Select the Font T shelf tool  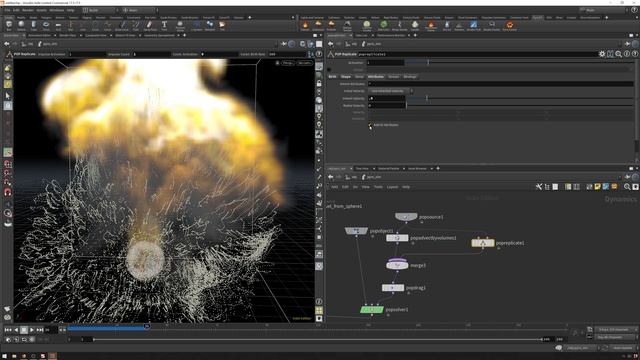point(164,25)
